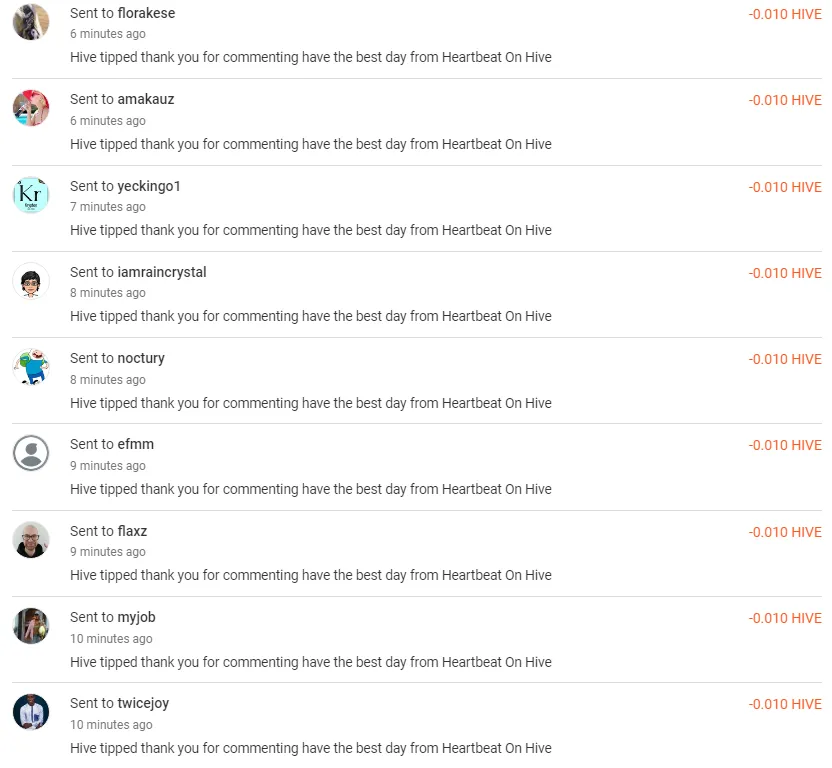Click the noctury username link

click(x=141, y=358)
